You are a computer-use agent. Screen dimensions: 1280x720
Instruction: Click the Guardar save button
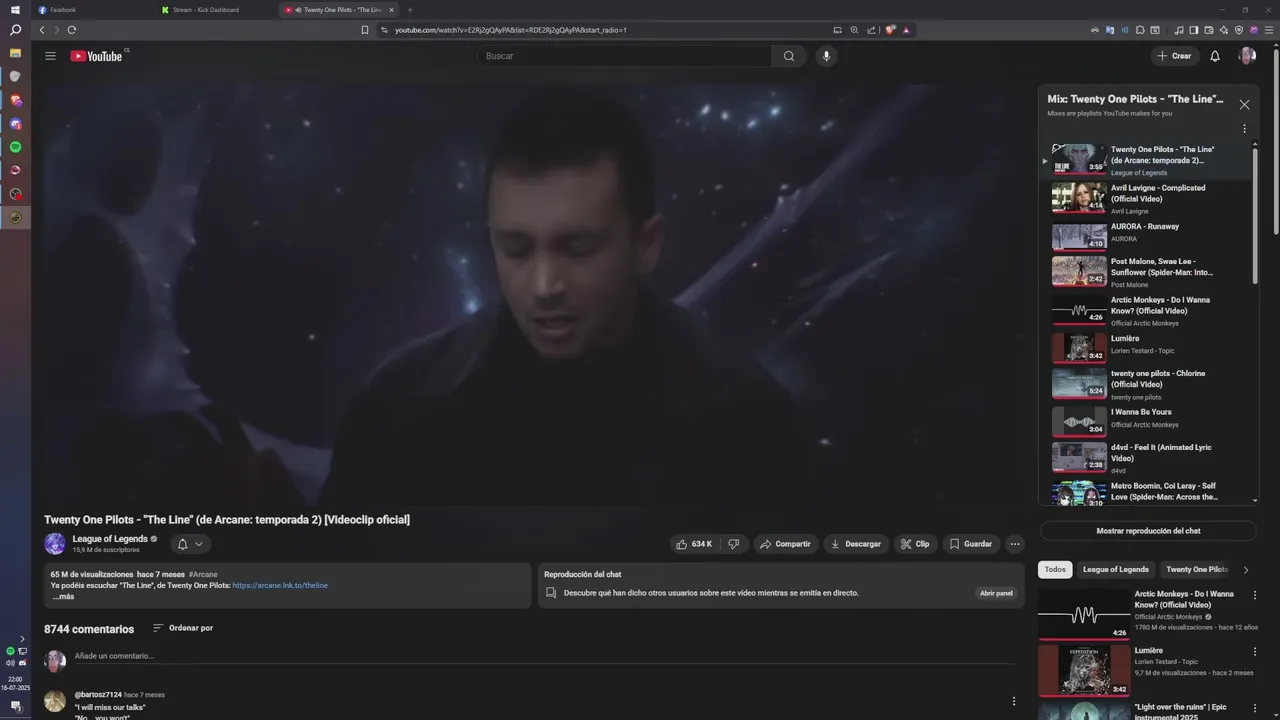coord(970,544)
